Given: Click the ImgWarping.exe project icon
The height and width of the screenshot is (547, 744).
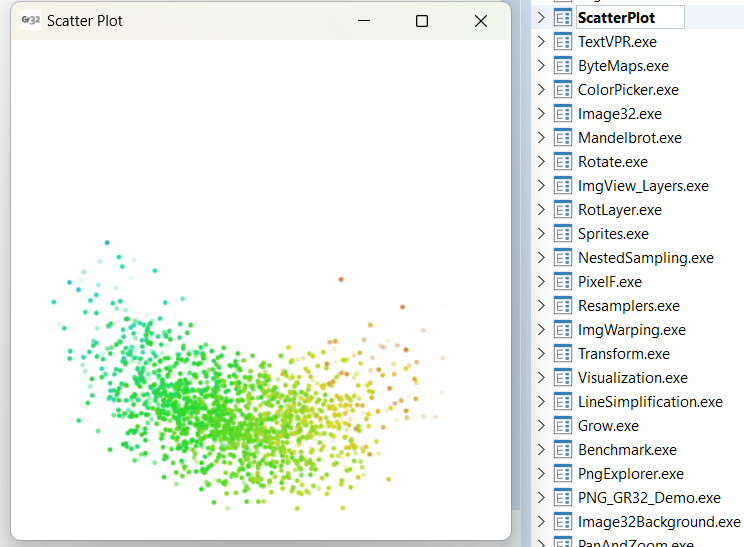Looking at the screenshot, I should pyautogui.click(x=563, y=330).
